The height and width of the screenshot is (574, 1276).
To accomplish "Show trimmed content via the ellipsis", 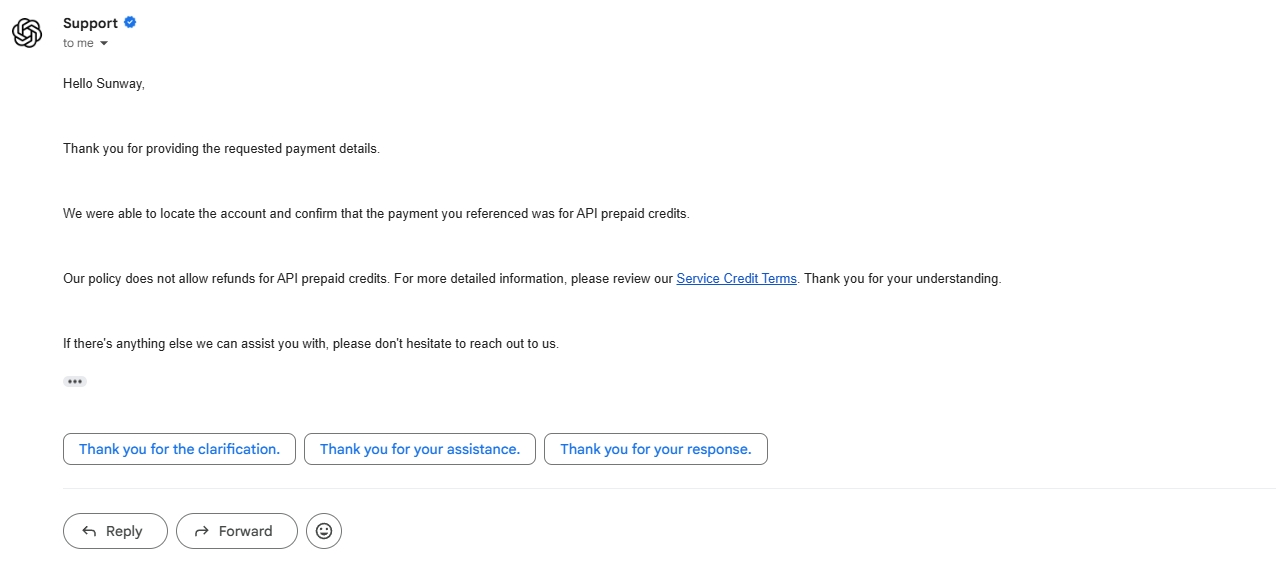I will pyautogui.click(x=75, y=381).
